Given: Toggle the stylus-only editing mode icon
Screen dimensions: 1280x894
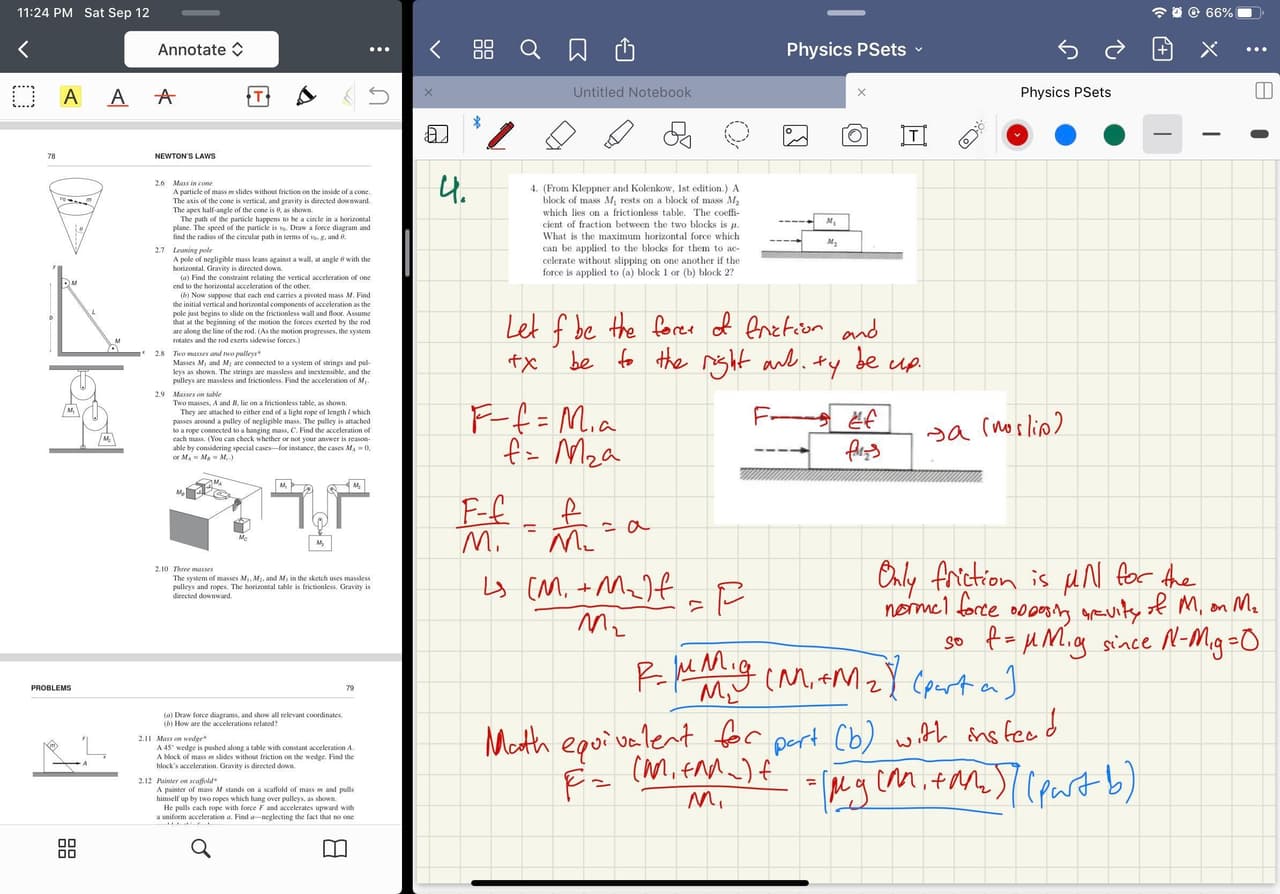Looking at the screenshot, I should tap(1209, 49).
